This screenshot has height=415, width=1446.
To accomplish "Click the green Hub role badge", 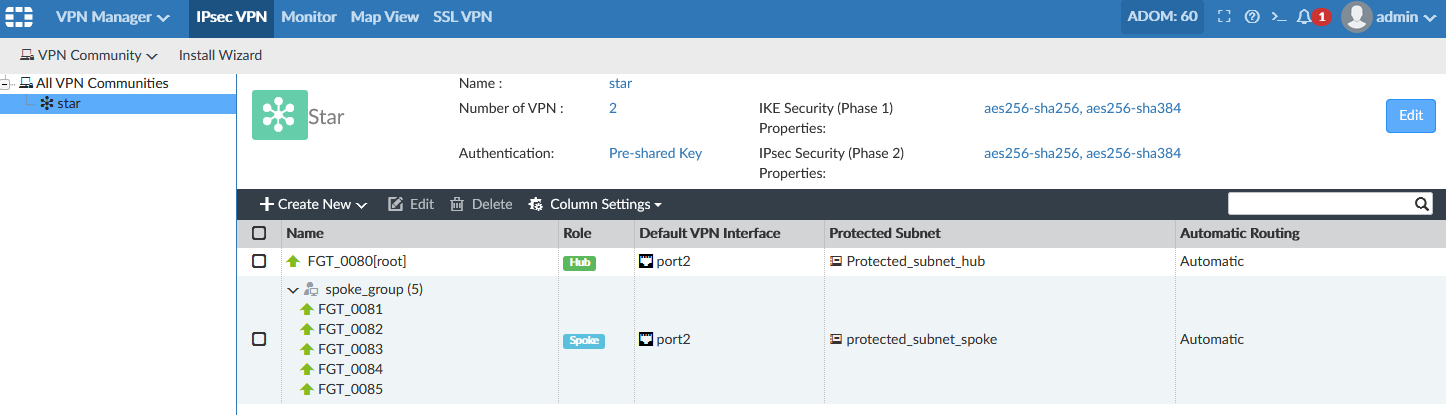I will click(x=579, y=262).
